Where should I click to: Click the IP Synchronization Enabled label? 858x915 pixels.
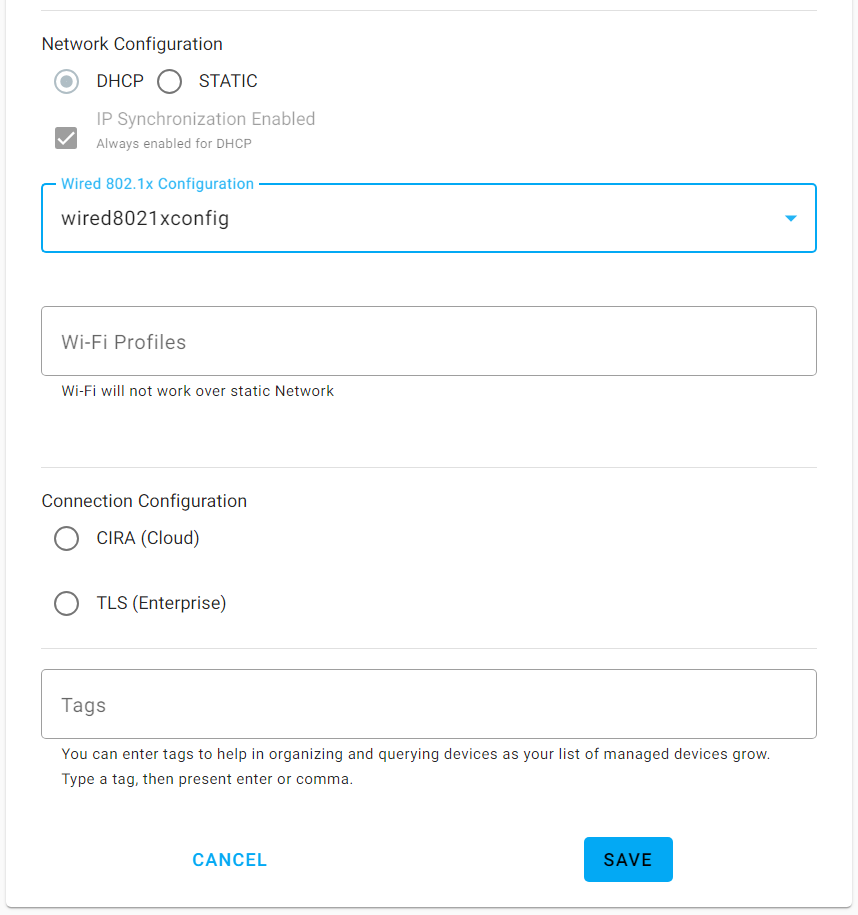point(205,118)
